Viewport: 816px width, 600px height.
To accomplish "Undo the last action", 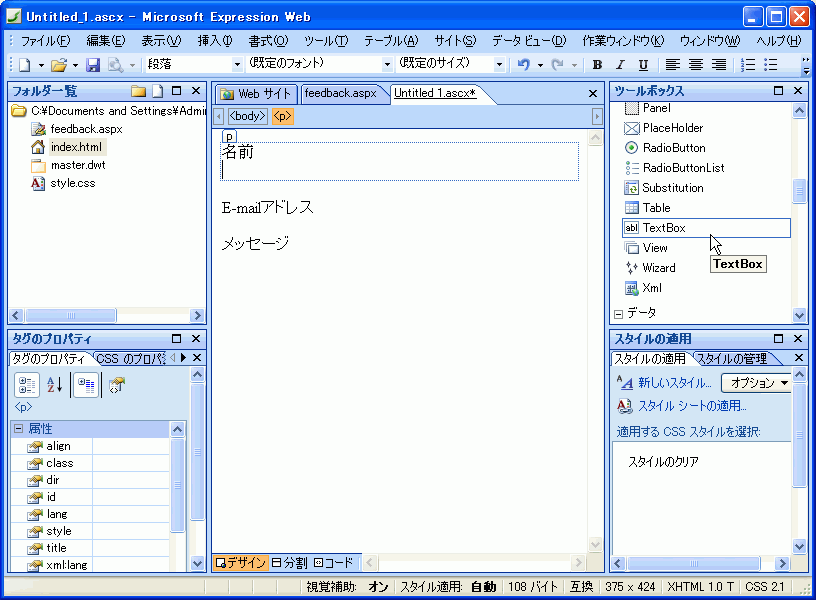I will pos(524,65).
